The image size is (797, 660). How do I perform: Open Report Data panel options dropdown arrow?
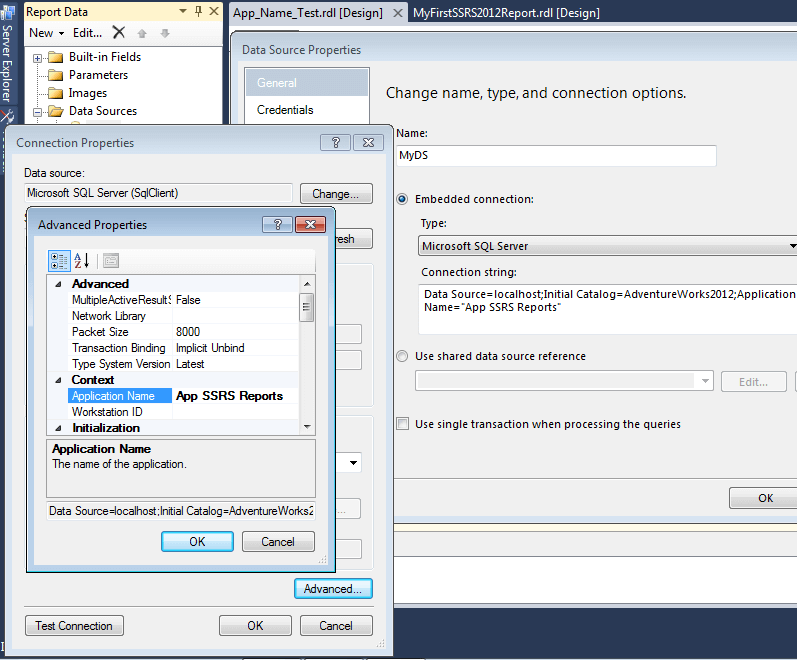pos(183,11)
